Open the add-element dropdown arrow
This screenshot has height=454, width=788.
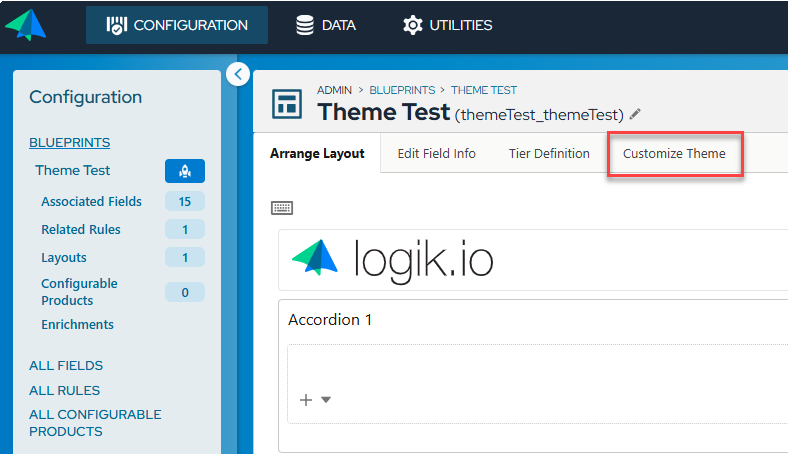tap(326, 400)
